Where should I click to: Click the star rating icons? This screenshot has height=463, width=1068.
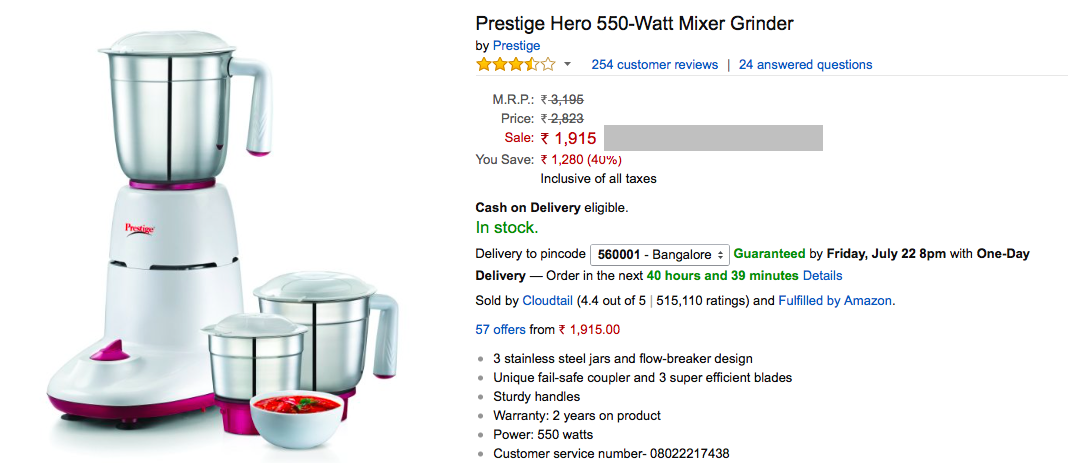click(515, 65)
